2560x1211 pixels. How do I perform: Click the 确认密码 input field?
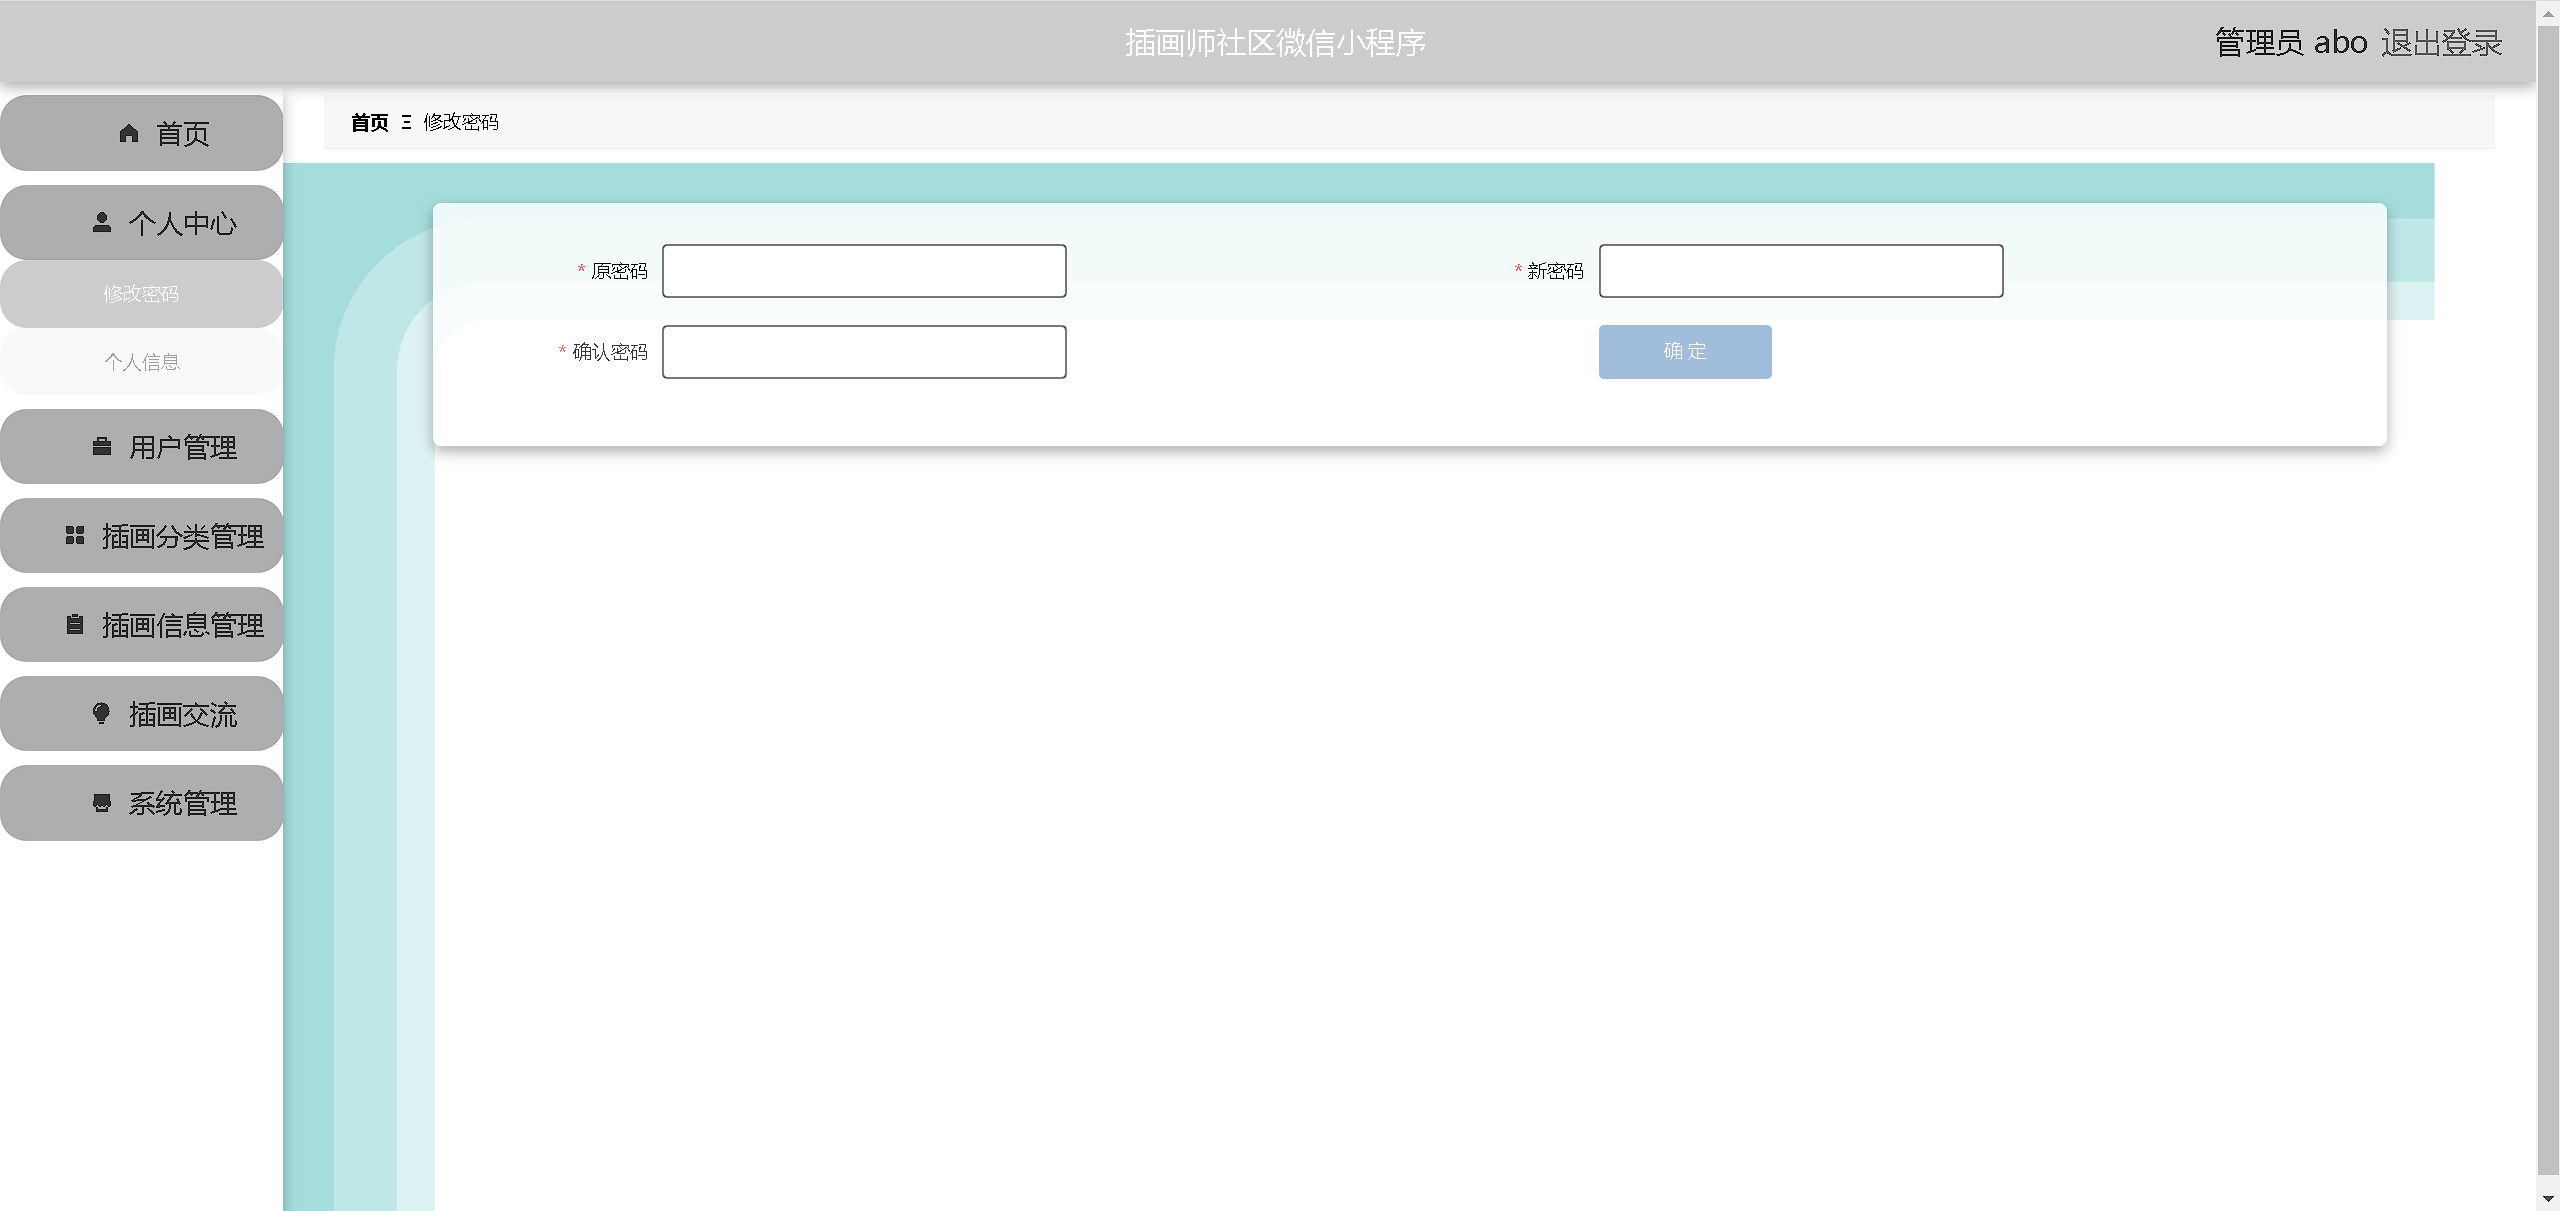point(864,352)
